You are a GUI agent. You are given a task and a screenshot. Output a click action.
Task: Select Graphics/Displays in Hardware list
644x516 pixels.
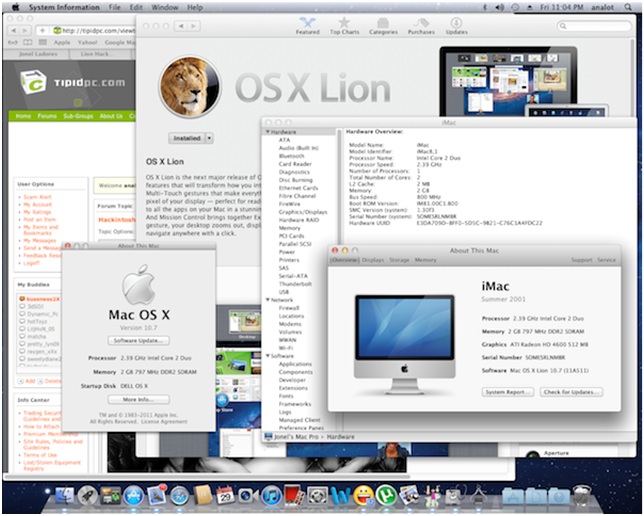303,212
